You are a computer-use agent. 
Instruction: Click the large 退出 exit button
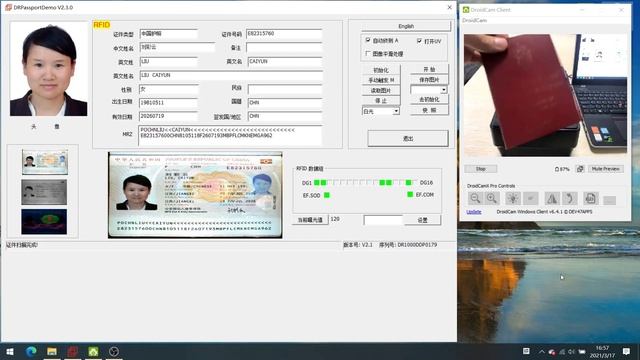tap(408, 138)
